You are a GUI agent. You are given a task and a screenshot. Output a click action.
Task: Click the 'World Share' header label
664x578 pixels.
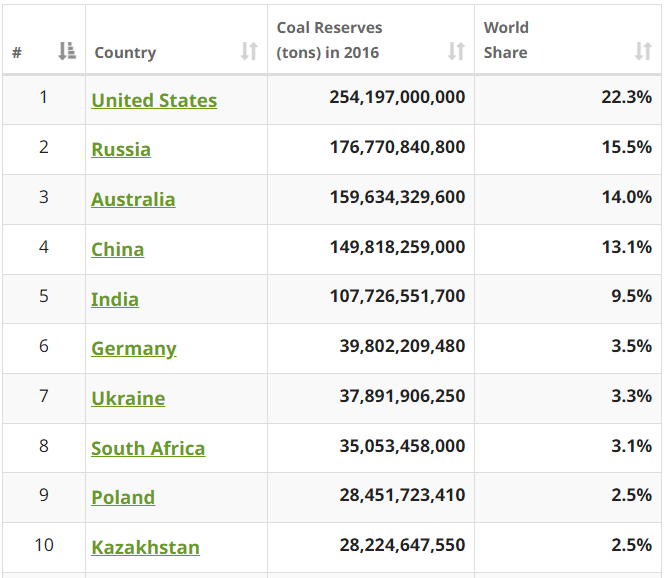pos(506,40)
